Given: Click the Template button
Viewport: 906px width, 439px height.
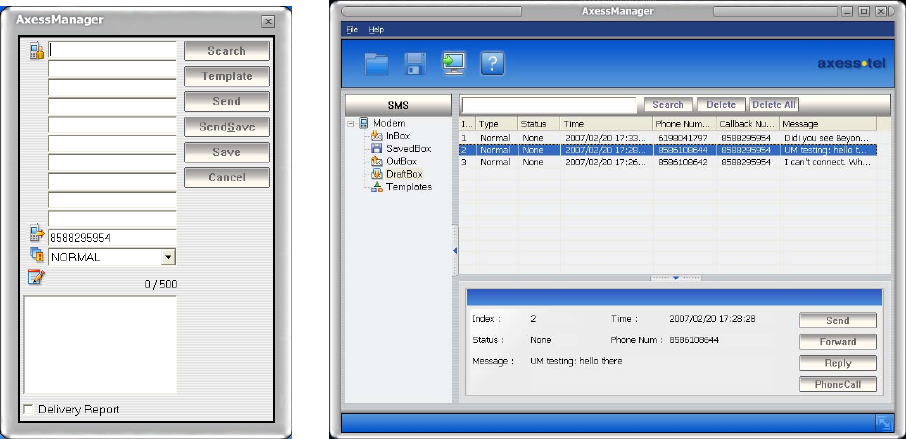Looking at the screenshot, I should click(x=226, y=76).
